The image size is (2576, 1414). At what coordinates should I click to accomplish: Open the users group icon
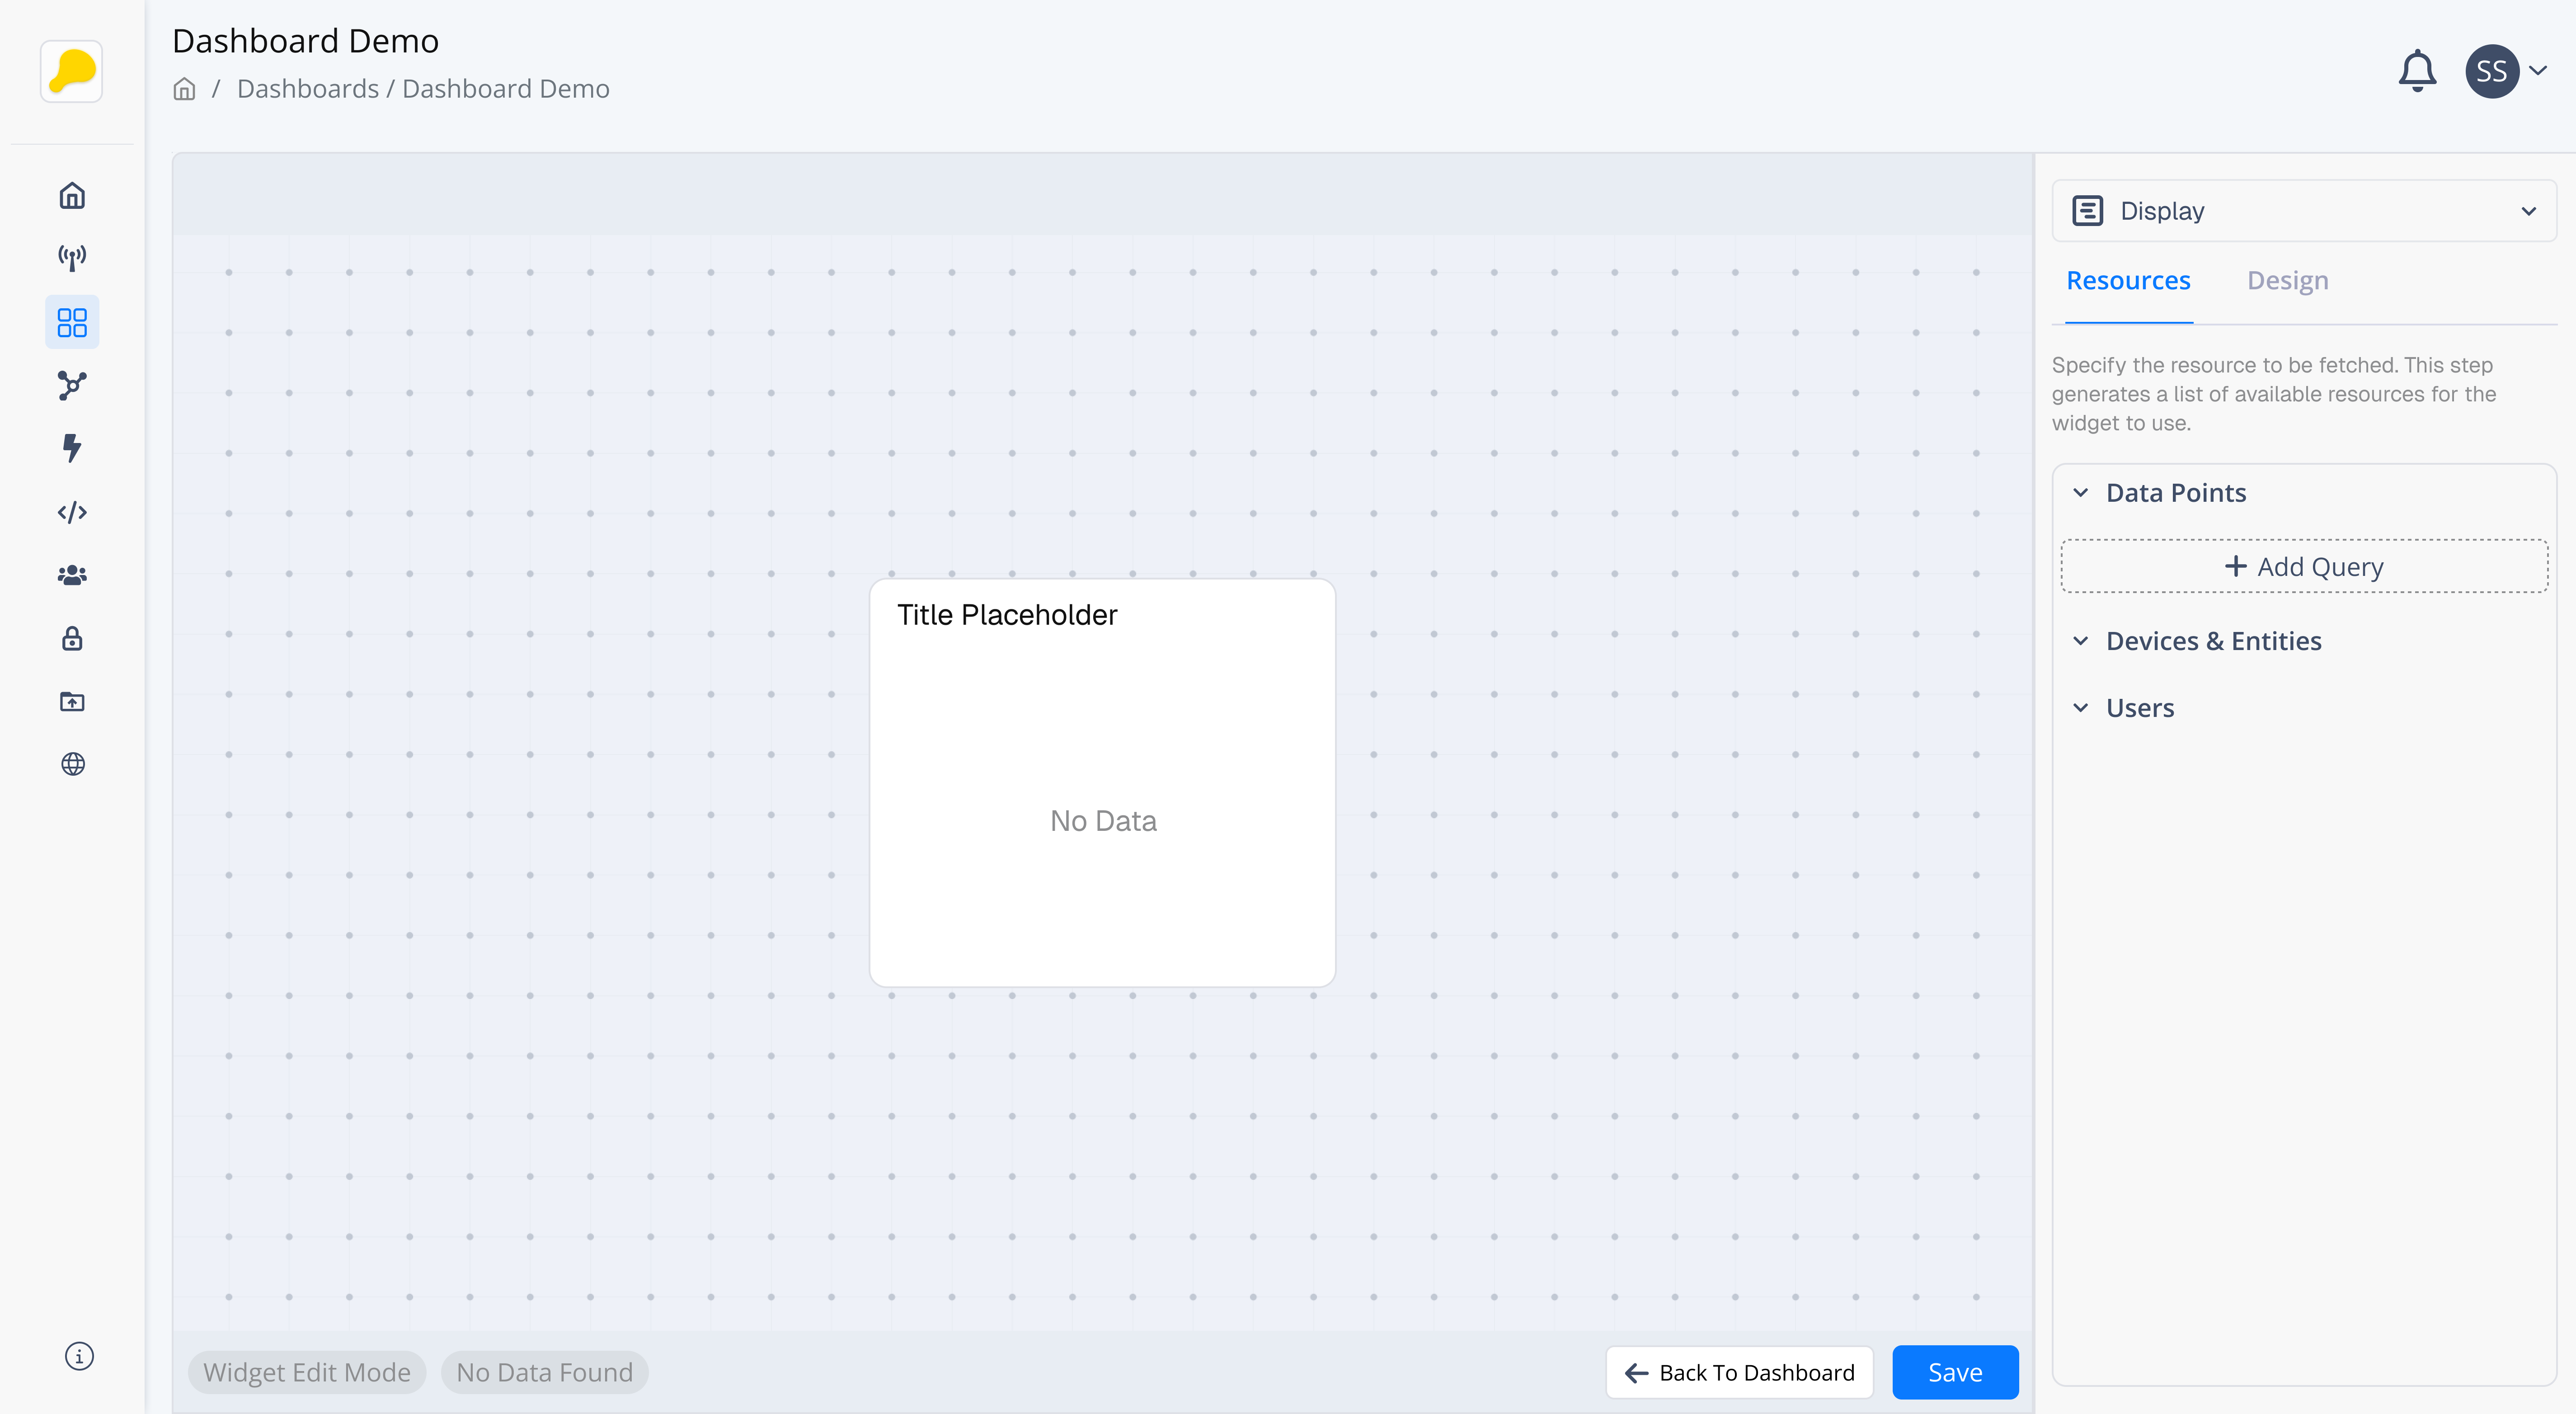point(72,575)
